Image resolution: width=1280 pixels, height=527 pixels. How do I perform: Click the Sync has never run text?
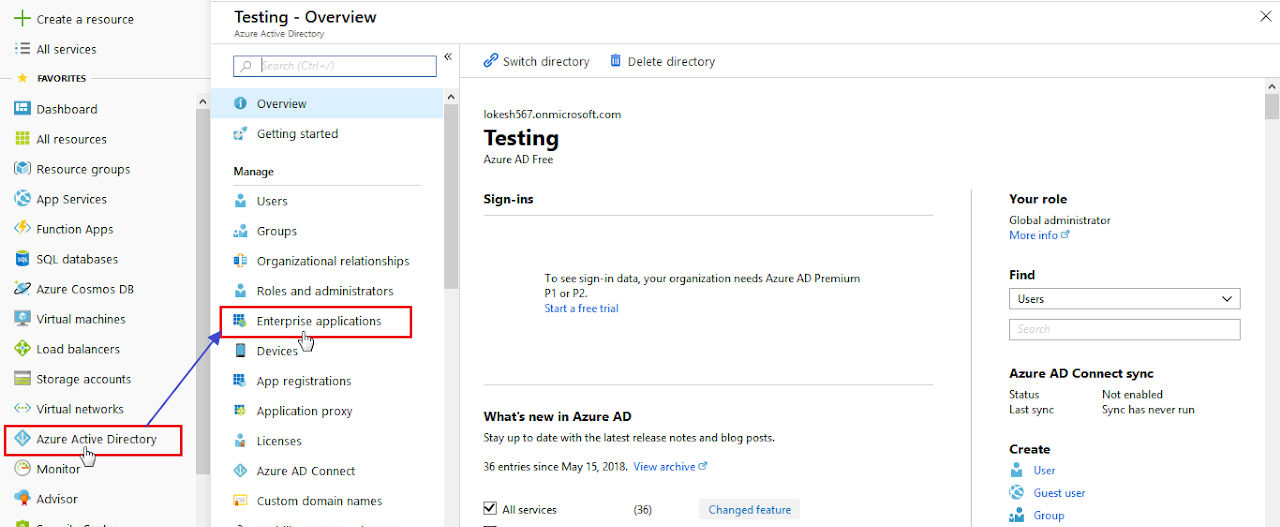(1148, 409)
